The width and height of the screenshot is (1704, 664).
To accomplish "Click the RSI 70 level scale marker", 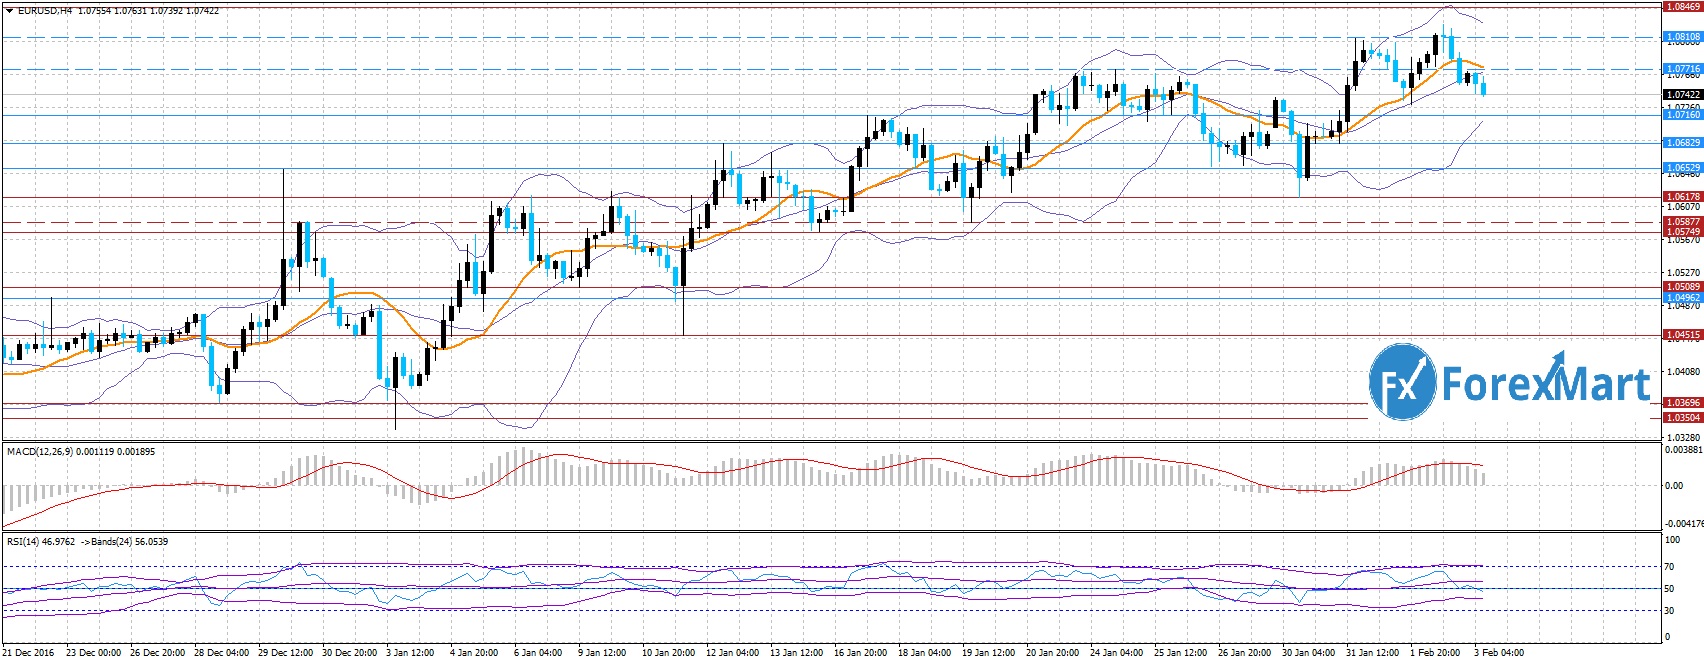I will click(1668, 567).
